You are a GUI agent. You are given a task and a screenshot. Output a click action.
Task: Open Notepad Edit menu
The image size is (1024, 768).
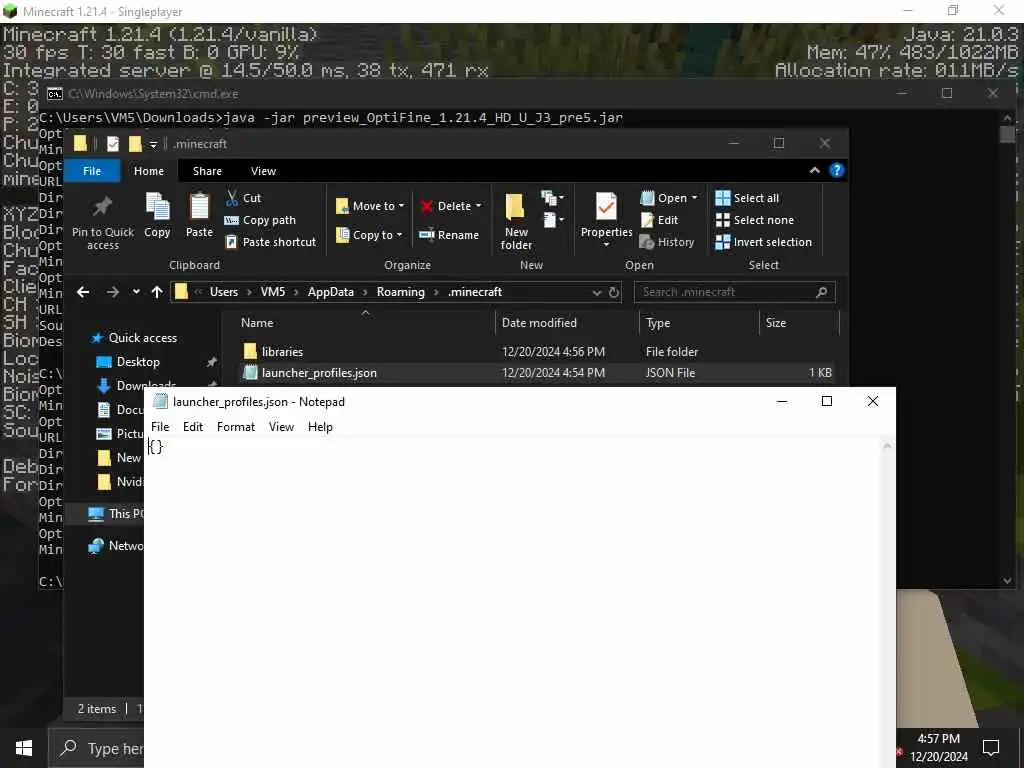[x=193, y=426]
